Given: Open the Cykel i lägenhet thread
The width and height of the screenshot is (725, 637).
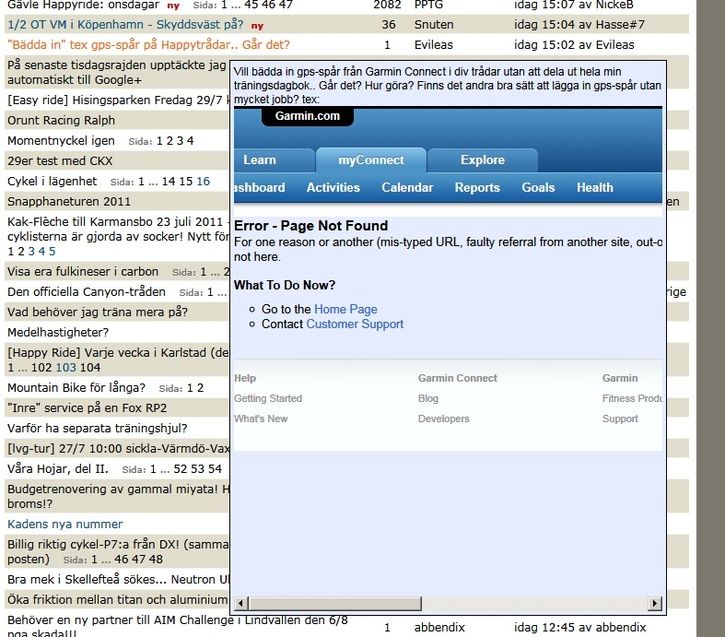Looking at the screenshot, I should (x=52, y=181).
